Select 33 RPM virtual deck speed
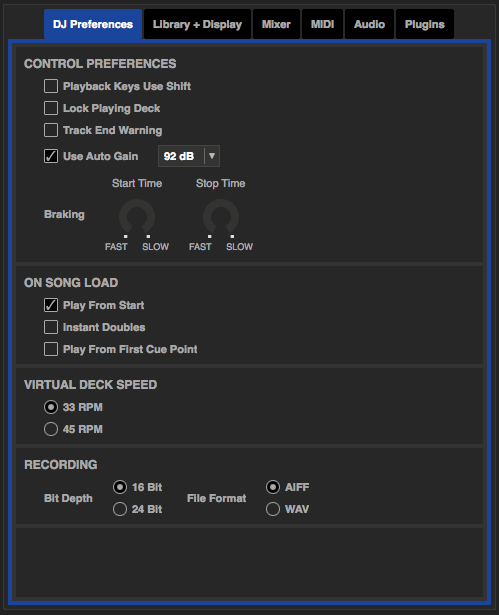This screenshot has width=499, height=615. click(51, 407)
